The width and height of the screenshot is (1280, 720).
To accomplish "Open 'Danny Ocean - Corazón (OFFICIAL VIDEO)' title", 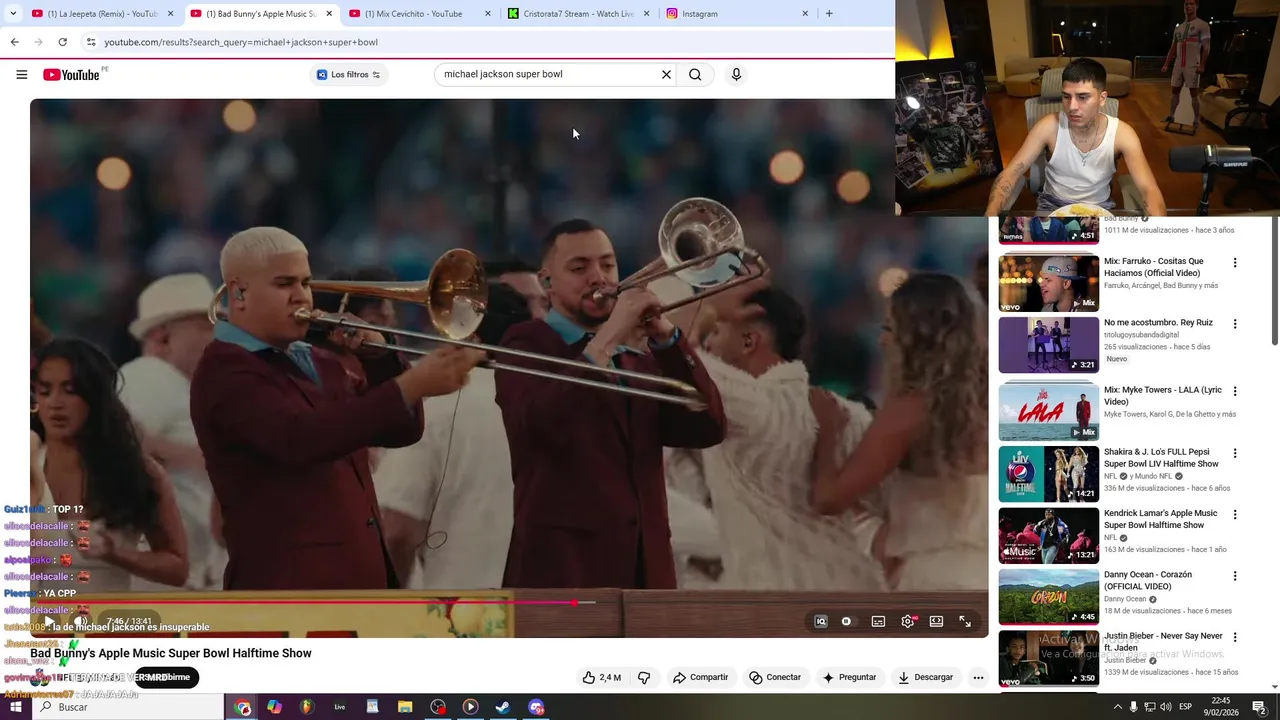I will tap(1148, 580).
